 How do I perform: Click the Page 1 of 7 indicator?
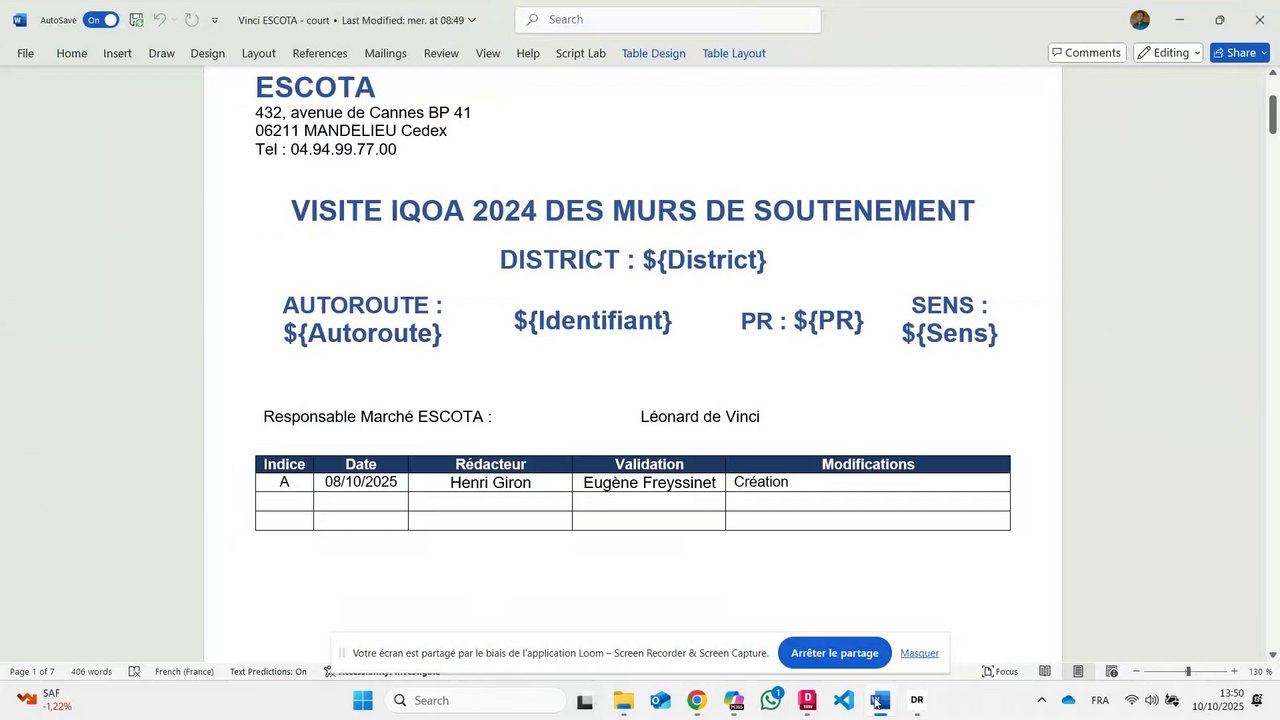[32, 671]
